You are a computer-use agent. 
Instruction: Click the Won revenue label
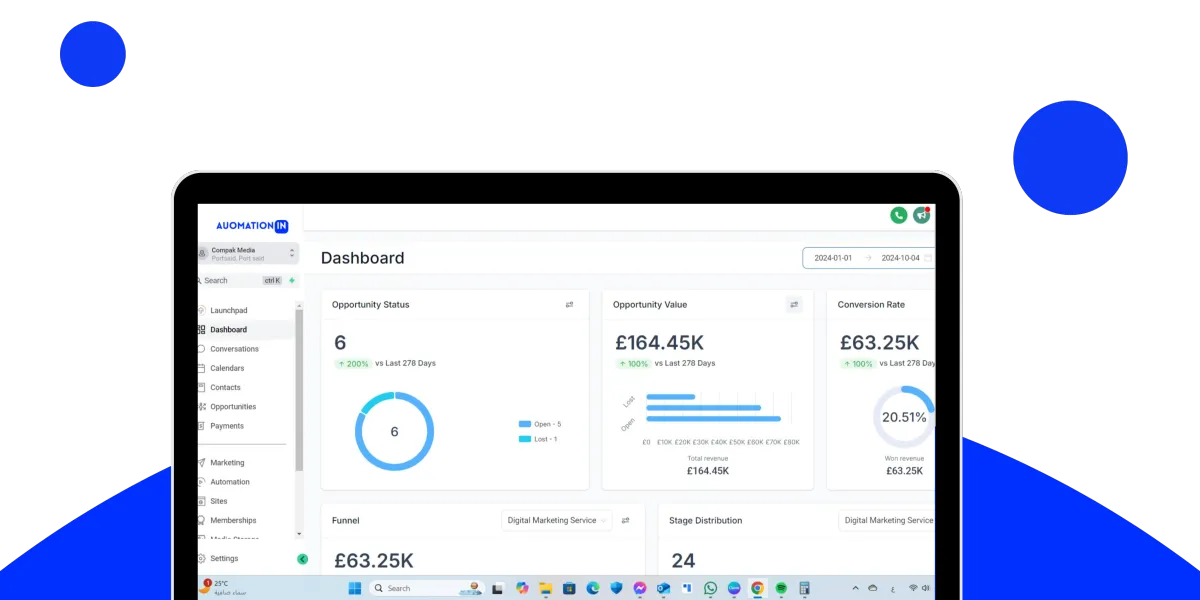click(x=904, y=458)
